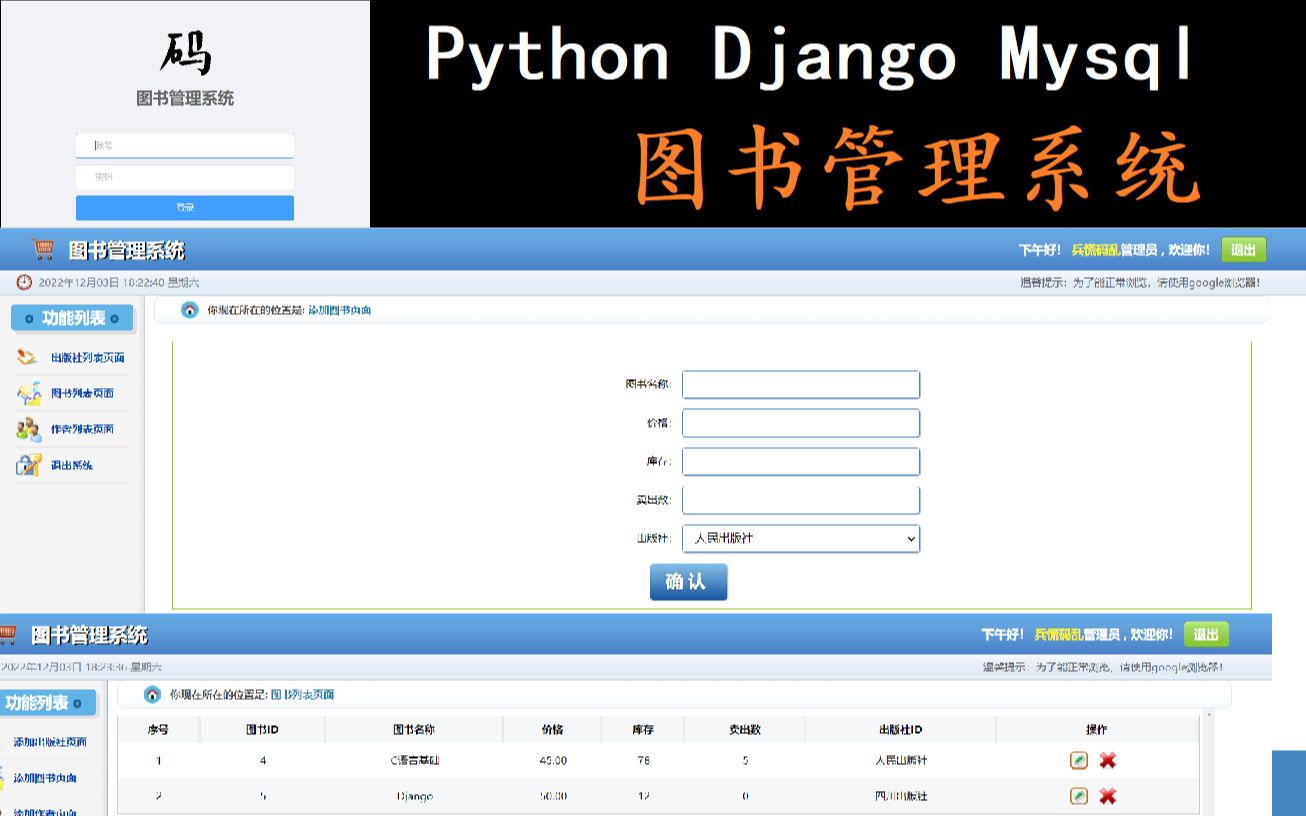
Task: Click the C语言基础 book name cell
Action: tap(414, 761)
